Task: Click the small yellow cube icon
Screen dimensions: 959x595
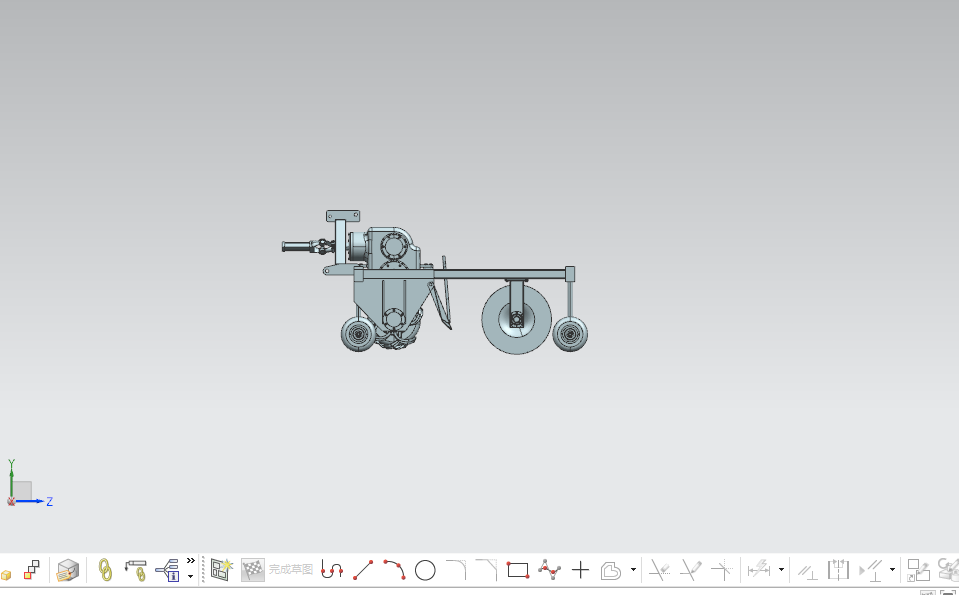Action: click(6, 575)
